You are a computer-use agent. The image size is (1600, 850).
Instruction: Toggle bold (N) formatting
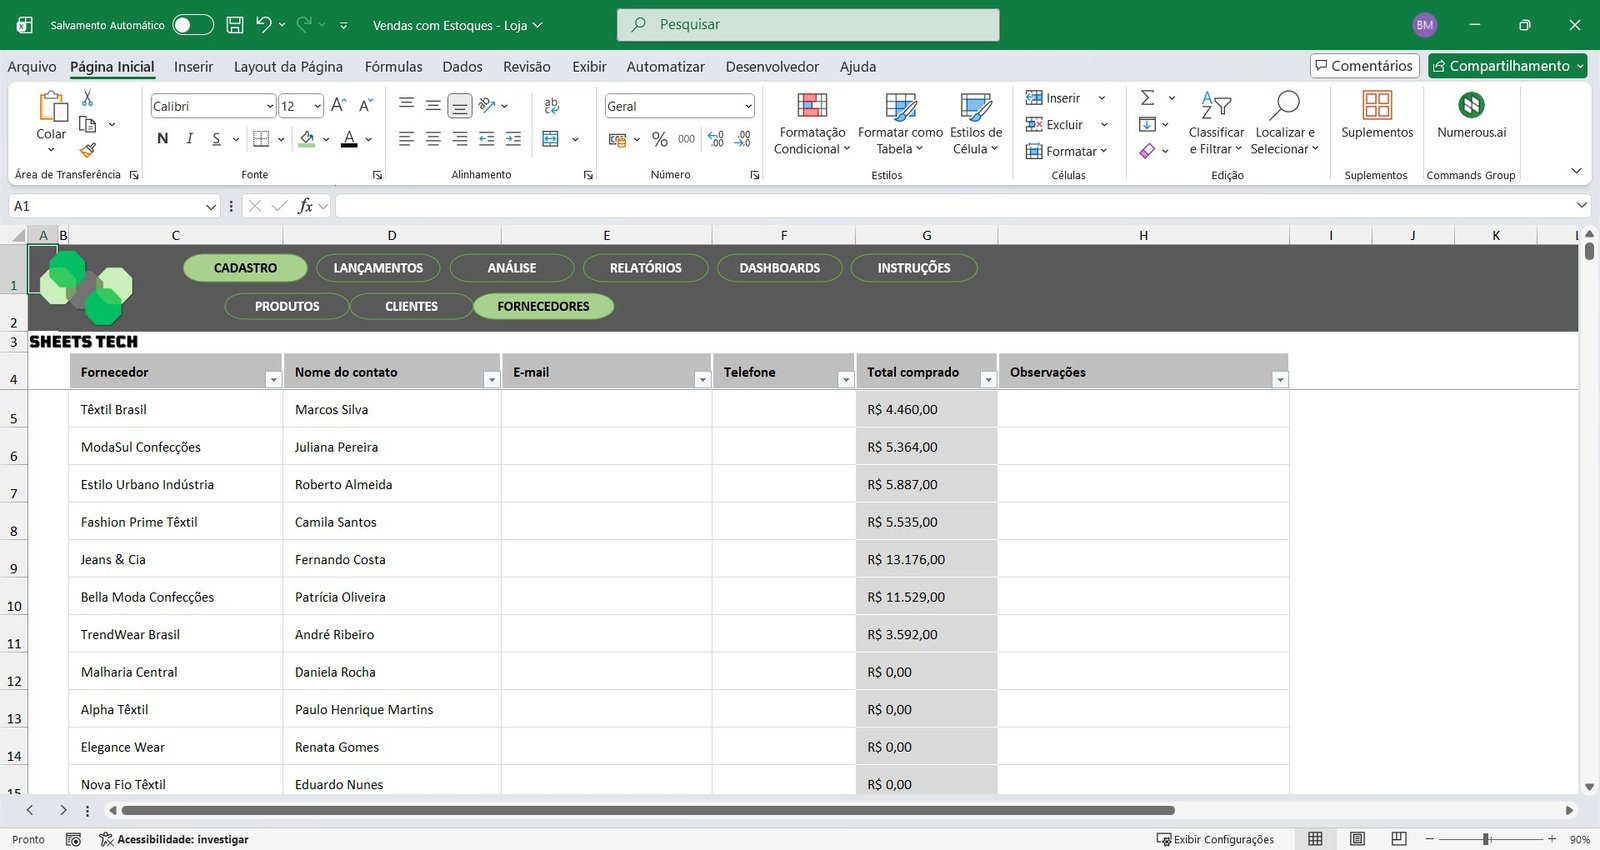click(163, 139)
